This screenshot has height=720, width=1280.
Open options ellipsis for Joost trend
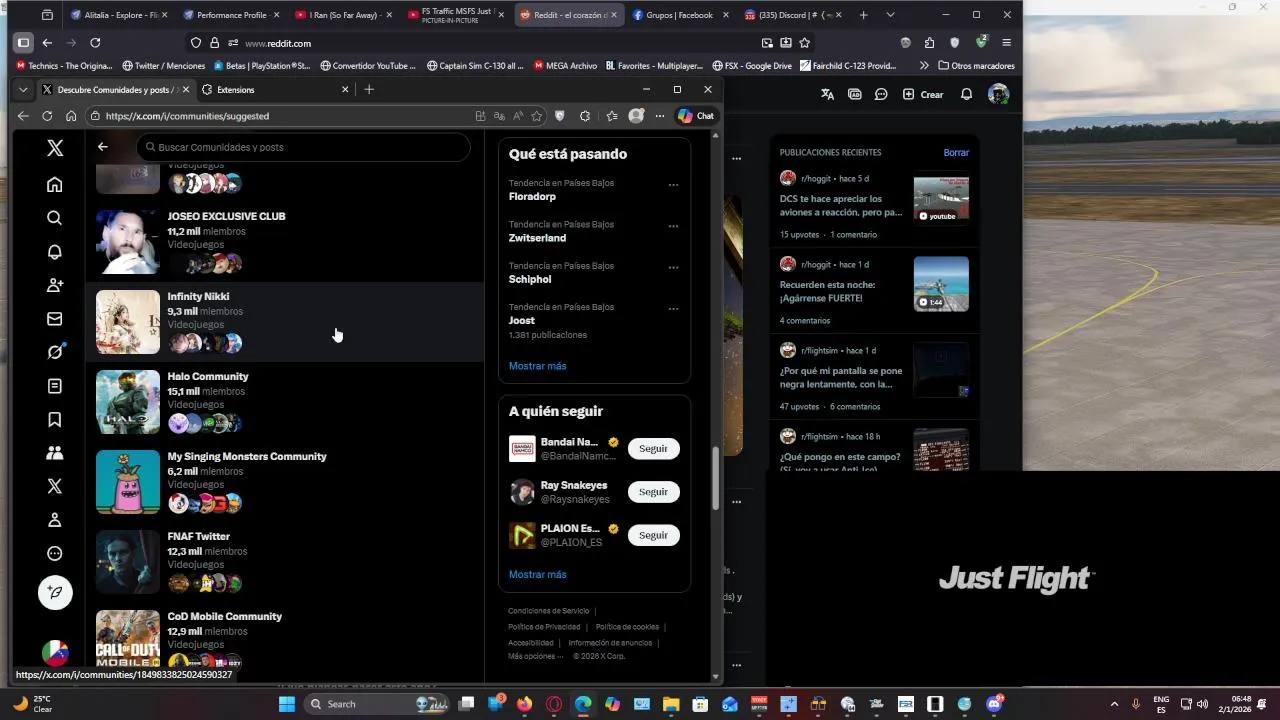coord(673,309)
